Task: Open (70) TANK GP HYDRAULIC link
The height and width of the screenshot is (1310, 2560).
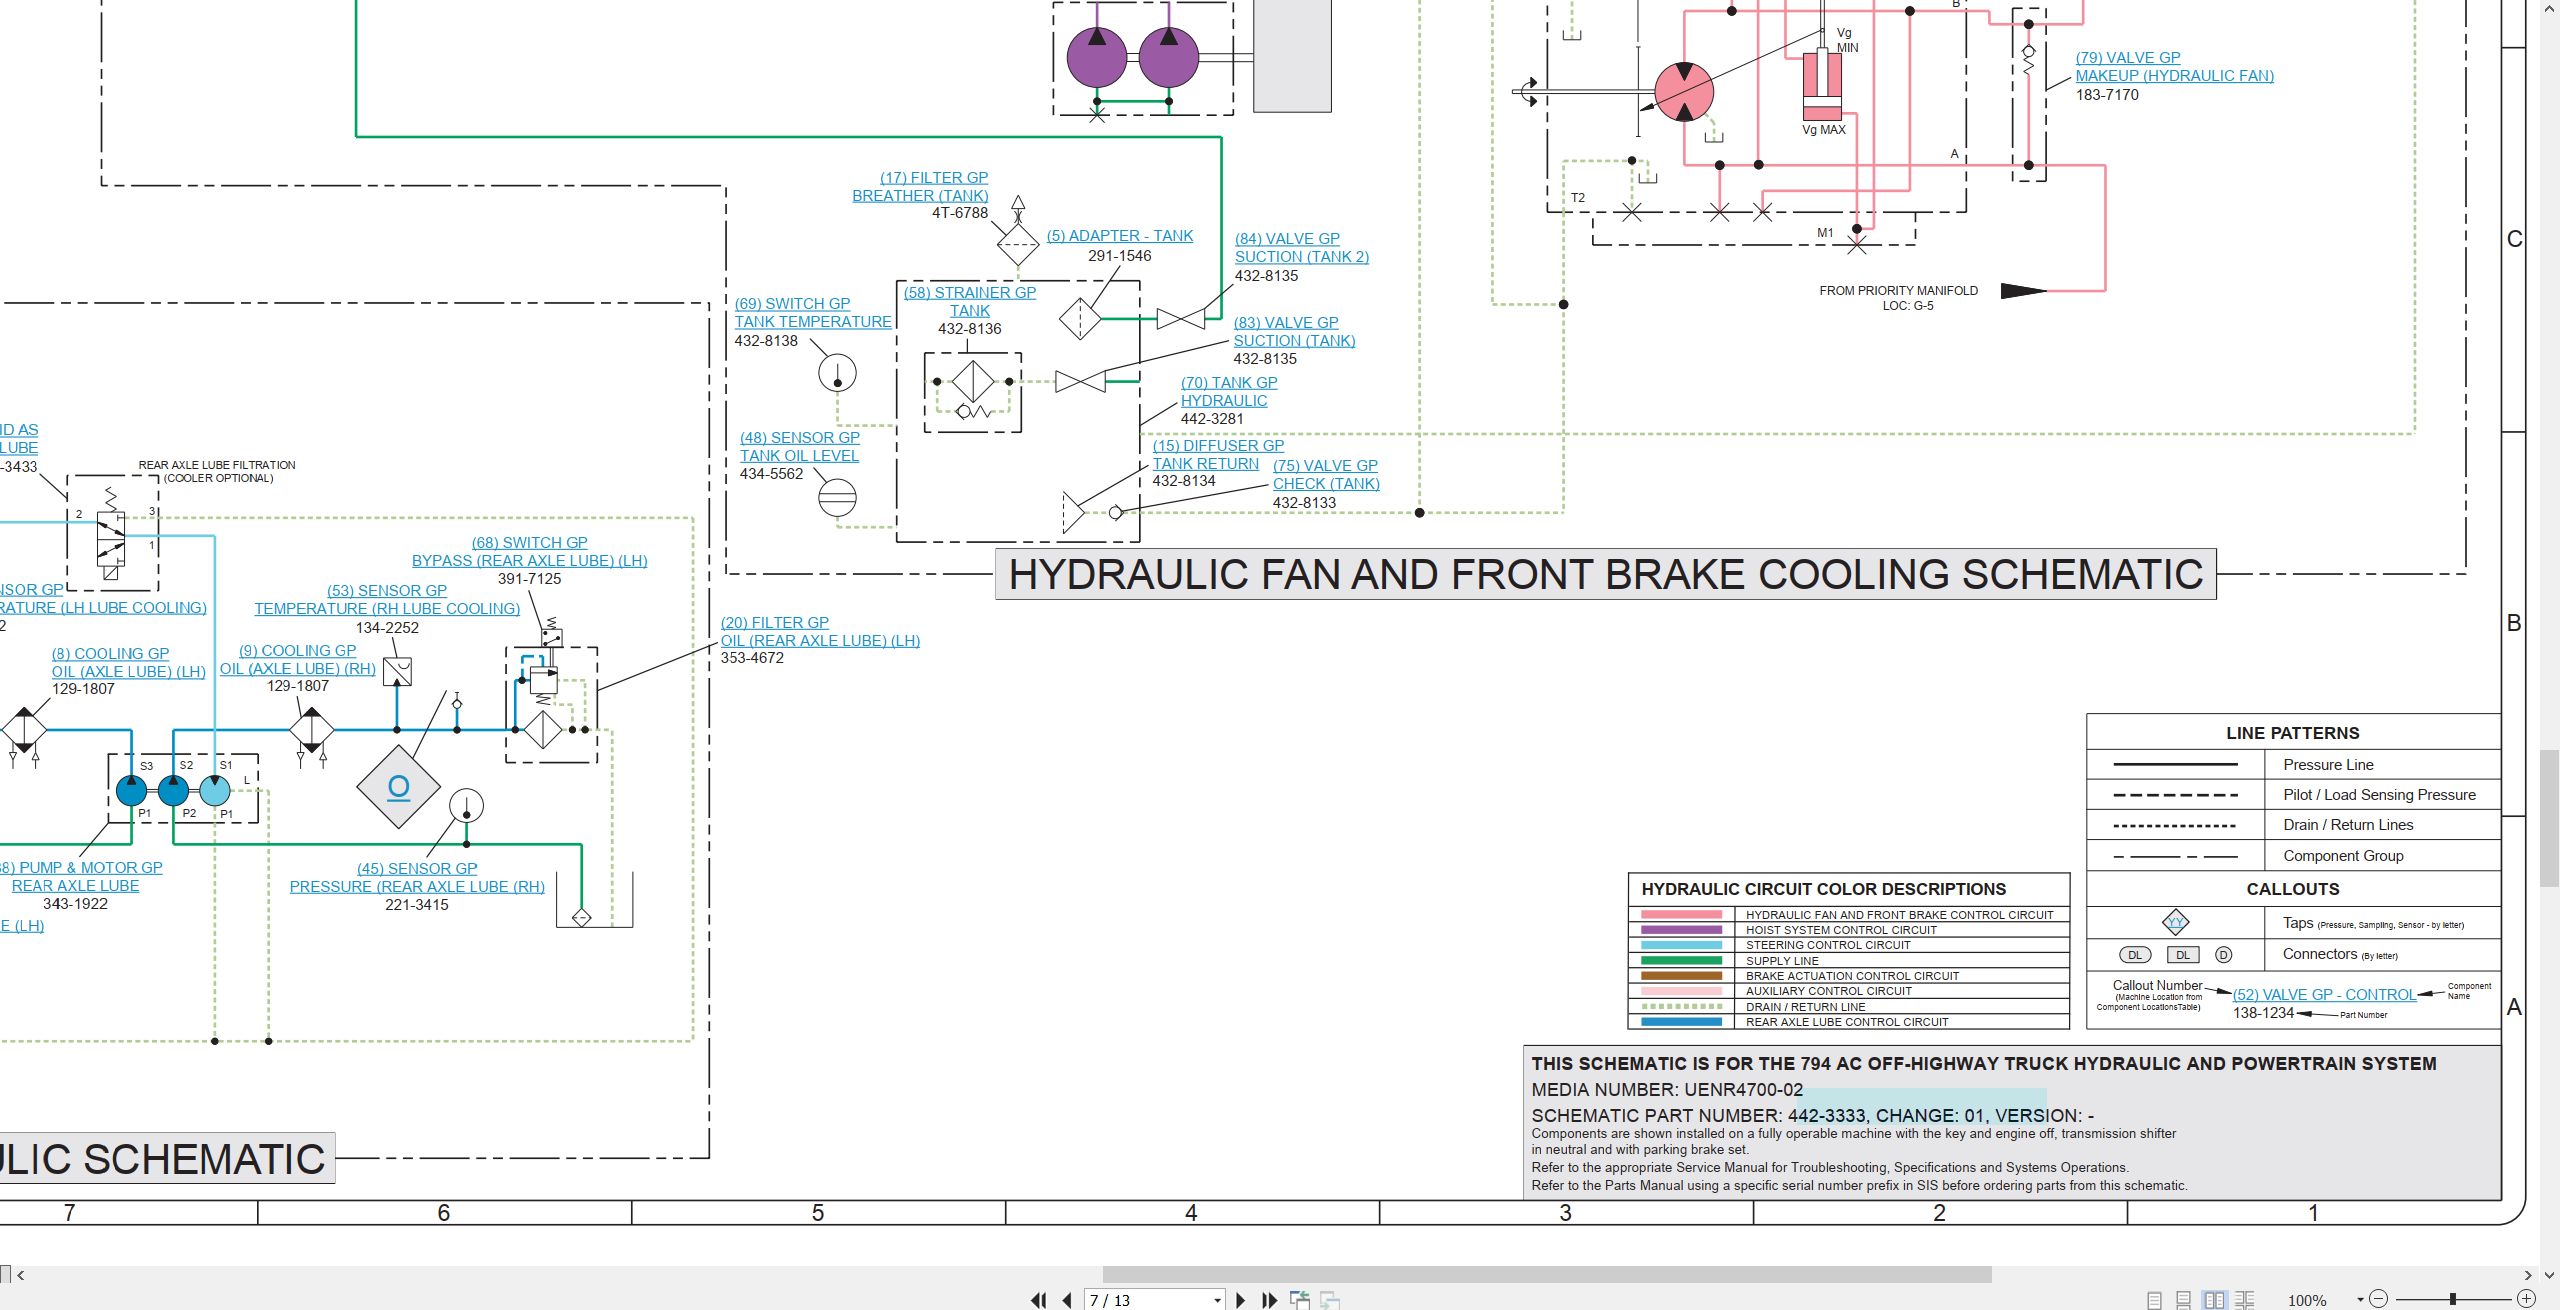Action: [x=1229, y=391]
